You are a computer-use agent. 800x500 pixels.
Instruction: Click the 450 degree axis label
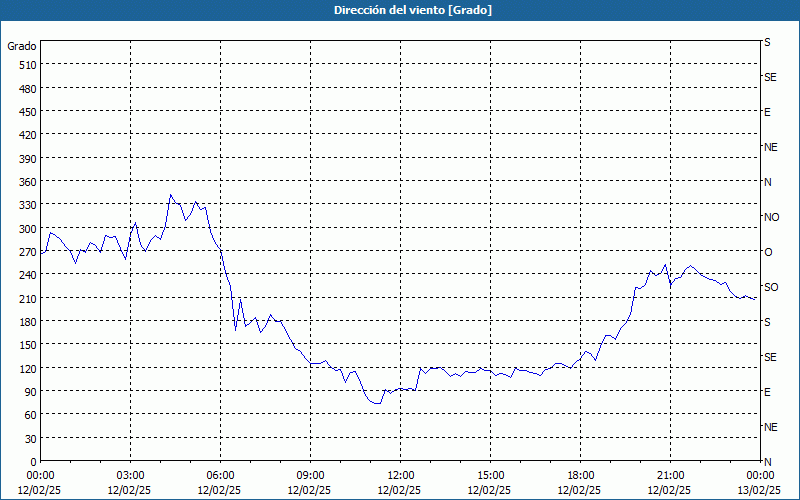(28, 112)
